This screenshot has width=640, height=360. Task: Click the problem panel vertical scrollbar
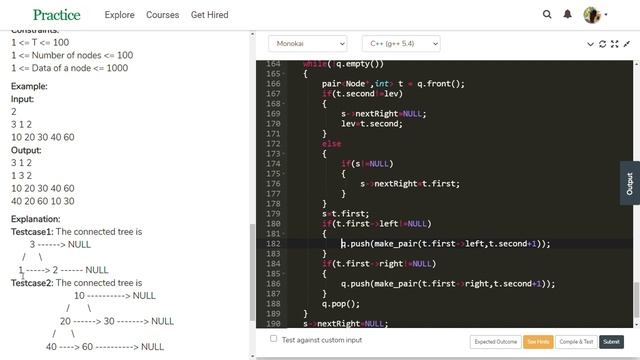click(x=252, y=271)
